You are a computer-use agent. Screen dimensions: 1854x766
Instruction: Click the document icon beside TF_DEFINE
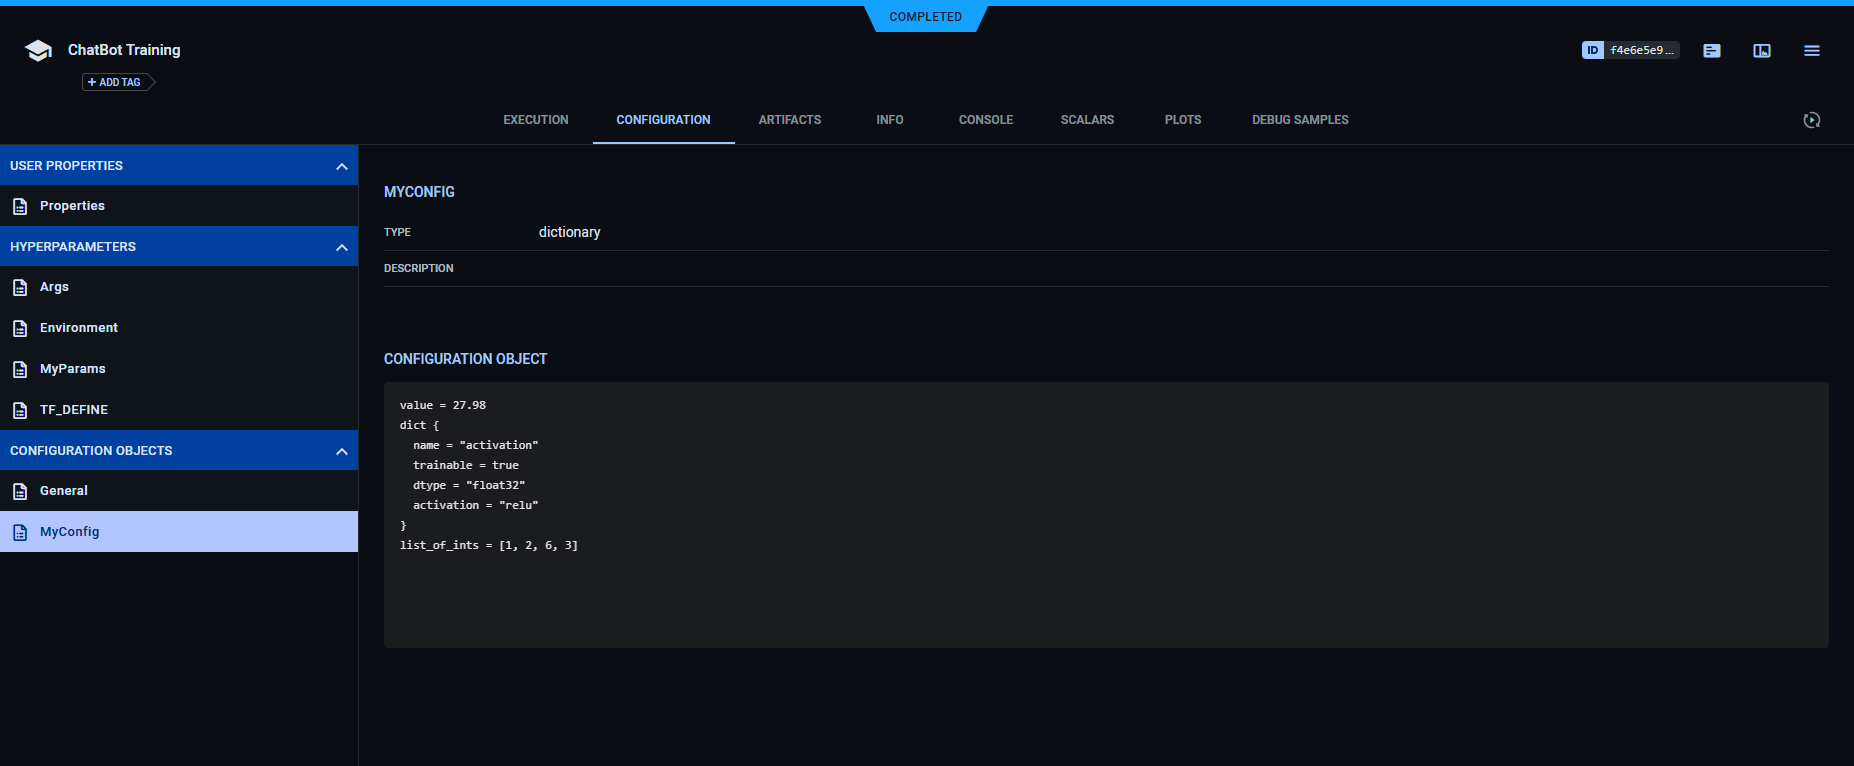[20, 410]
